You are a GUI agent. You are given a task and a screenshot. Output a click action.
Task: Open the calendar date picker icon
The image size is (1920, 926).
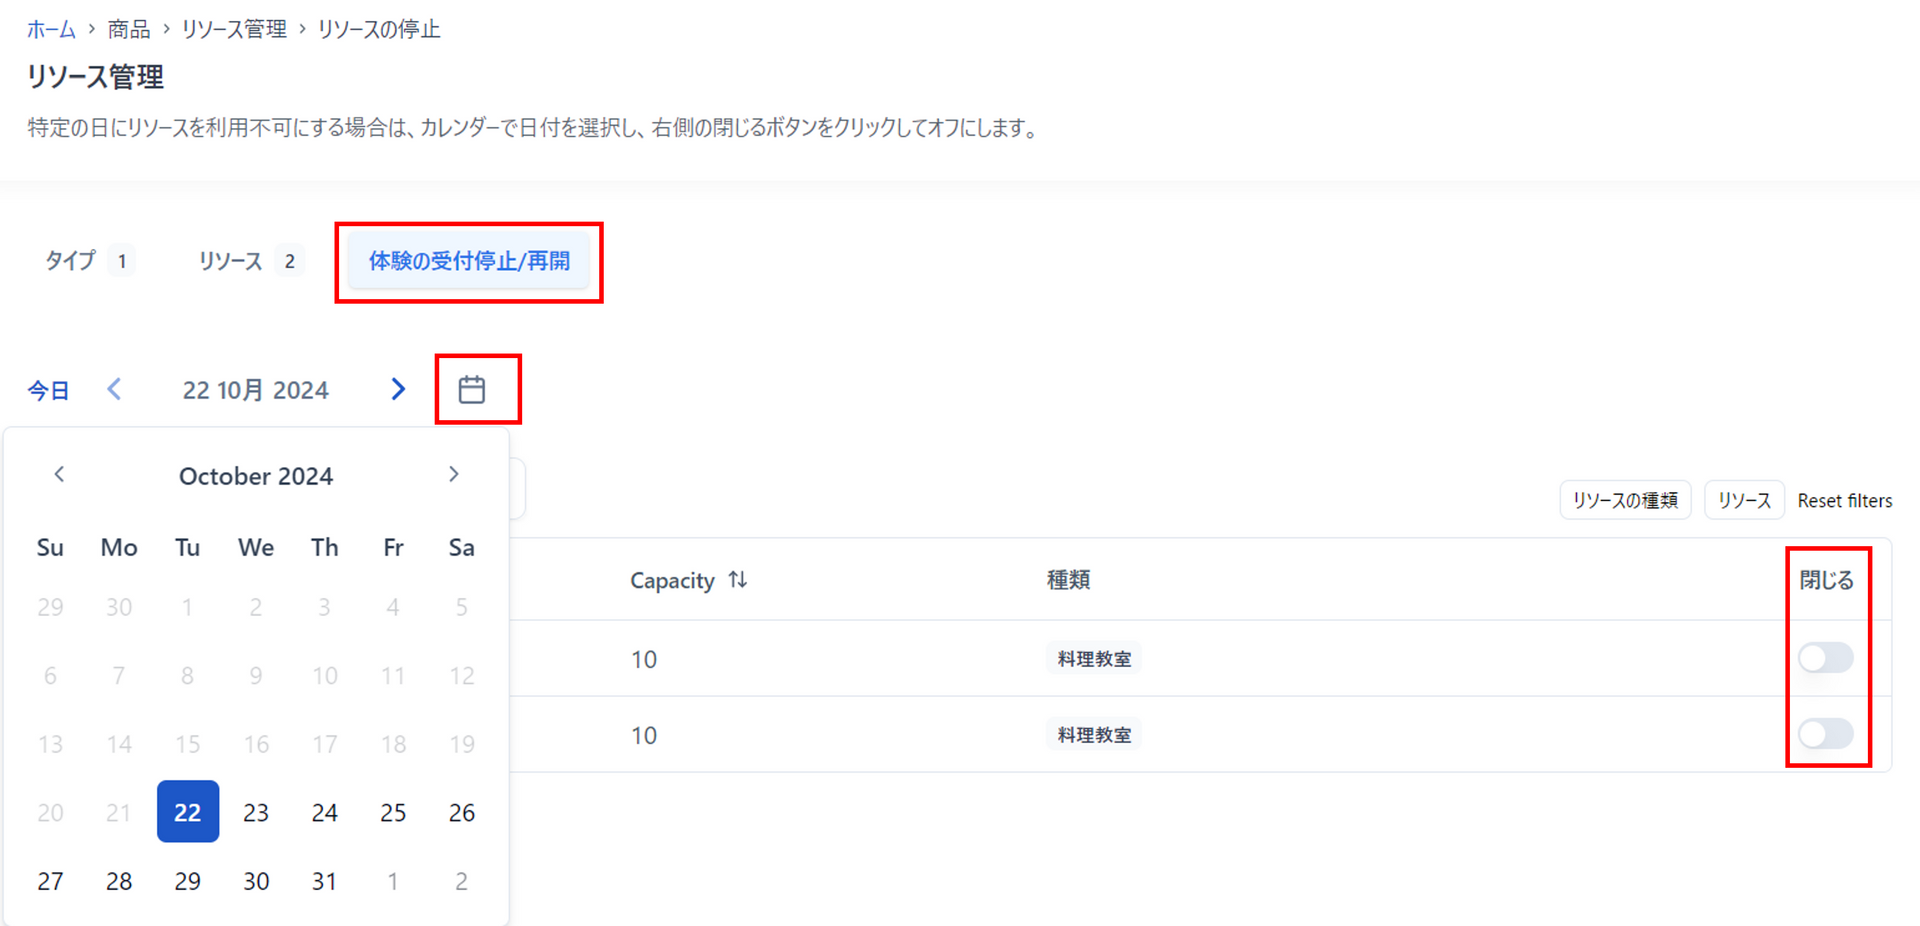pos(472,389)
